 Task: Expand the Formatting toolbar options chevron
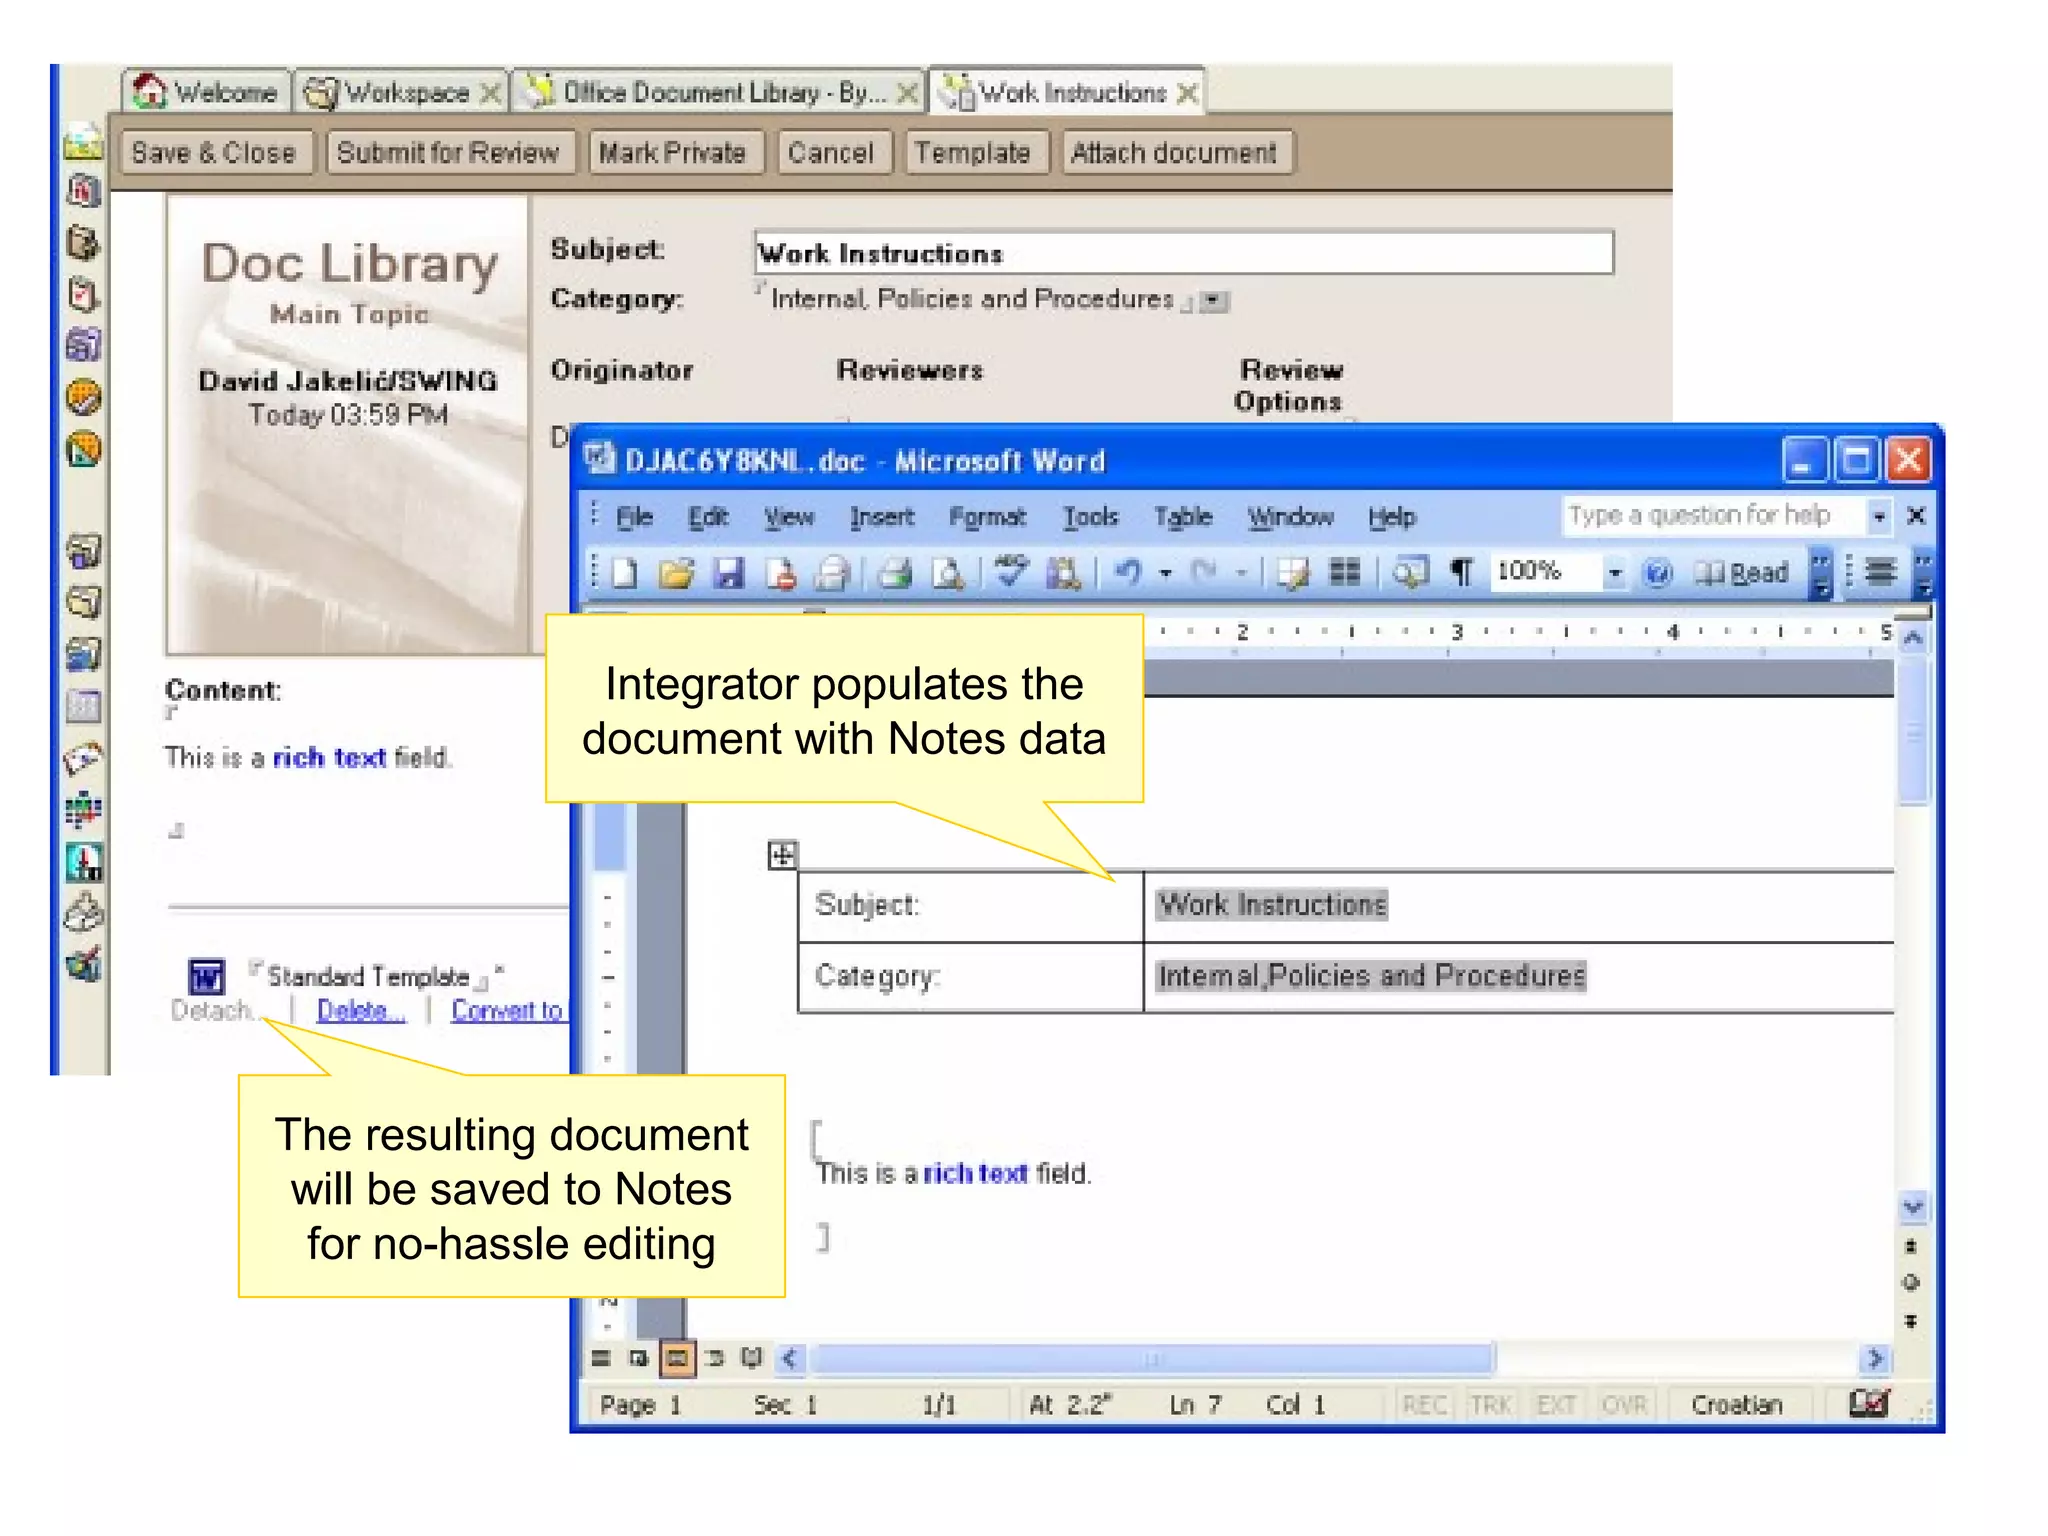[x=1923, y=573]
